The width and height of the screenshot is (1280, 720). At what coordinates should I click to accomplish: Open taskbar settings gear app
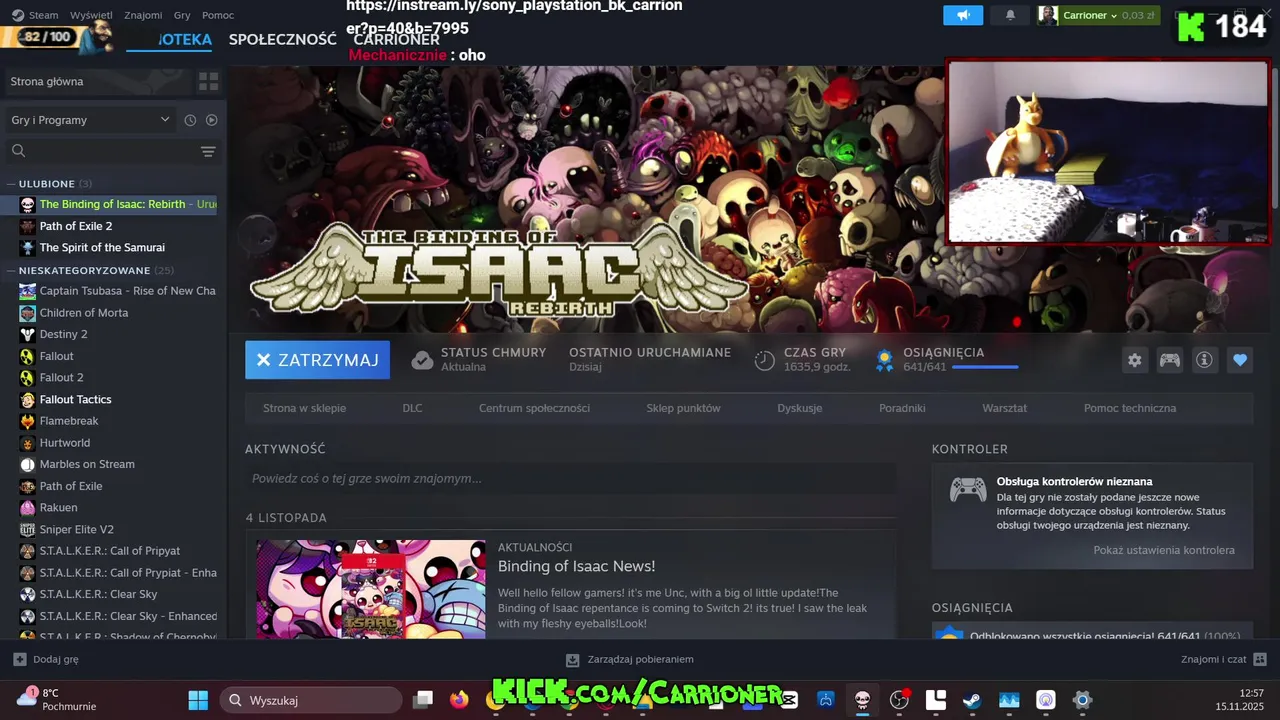(1082, 700)
